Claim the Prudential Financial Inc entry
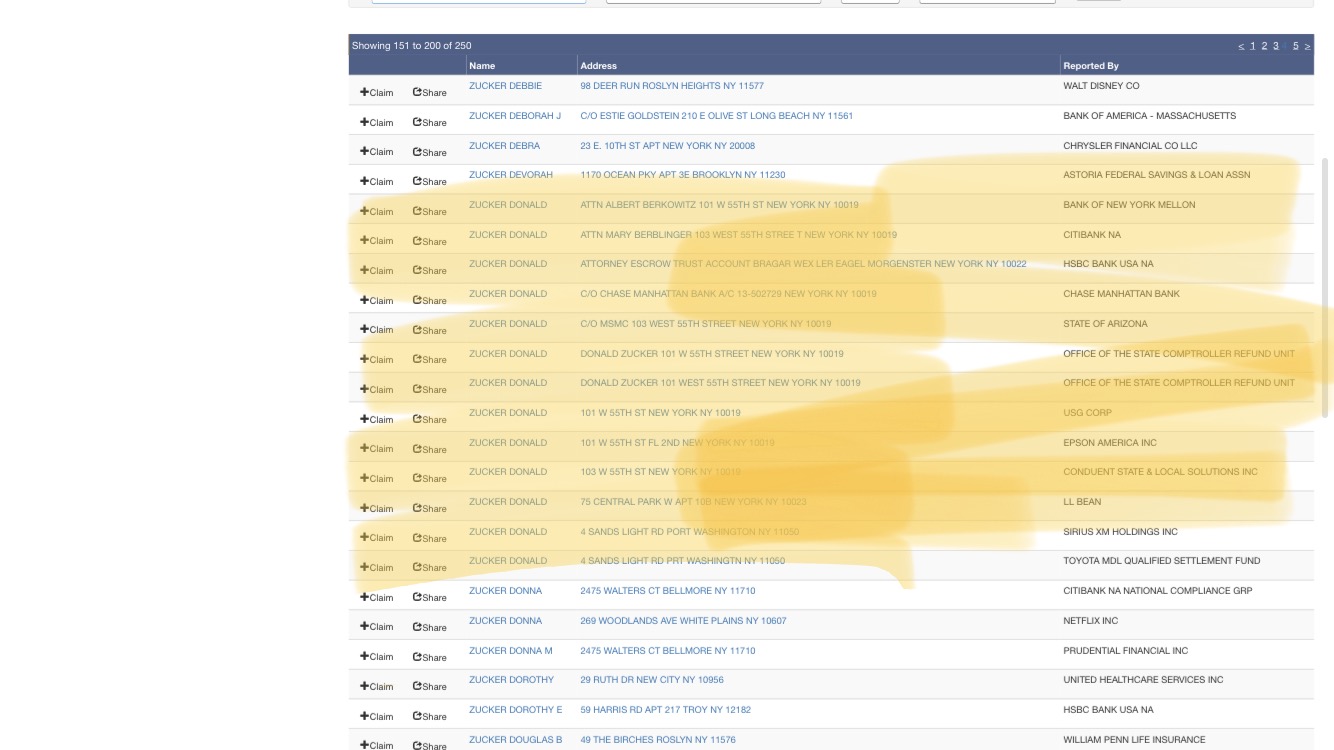 click(x=377, y=656)
